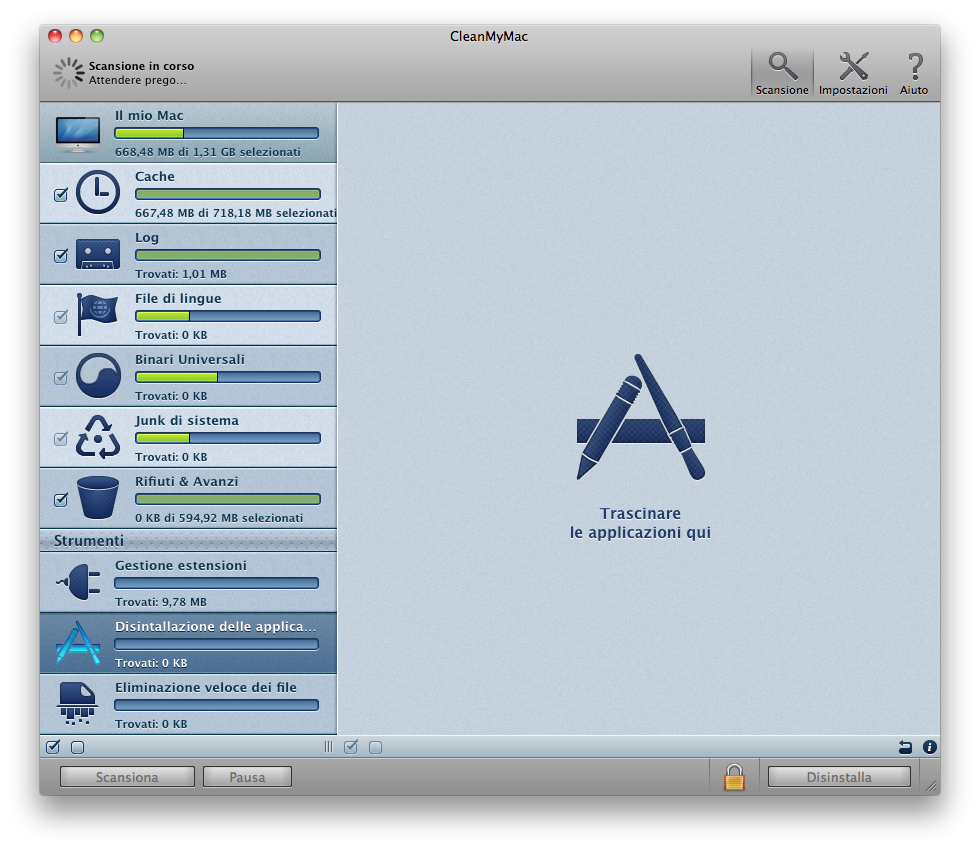The image size is (980, 850).
Task: Select the Binari Universali icon
Action: 98,376
